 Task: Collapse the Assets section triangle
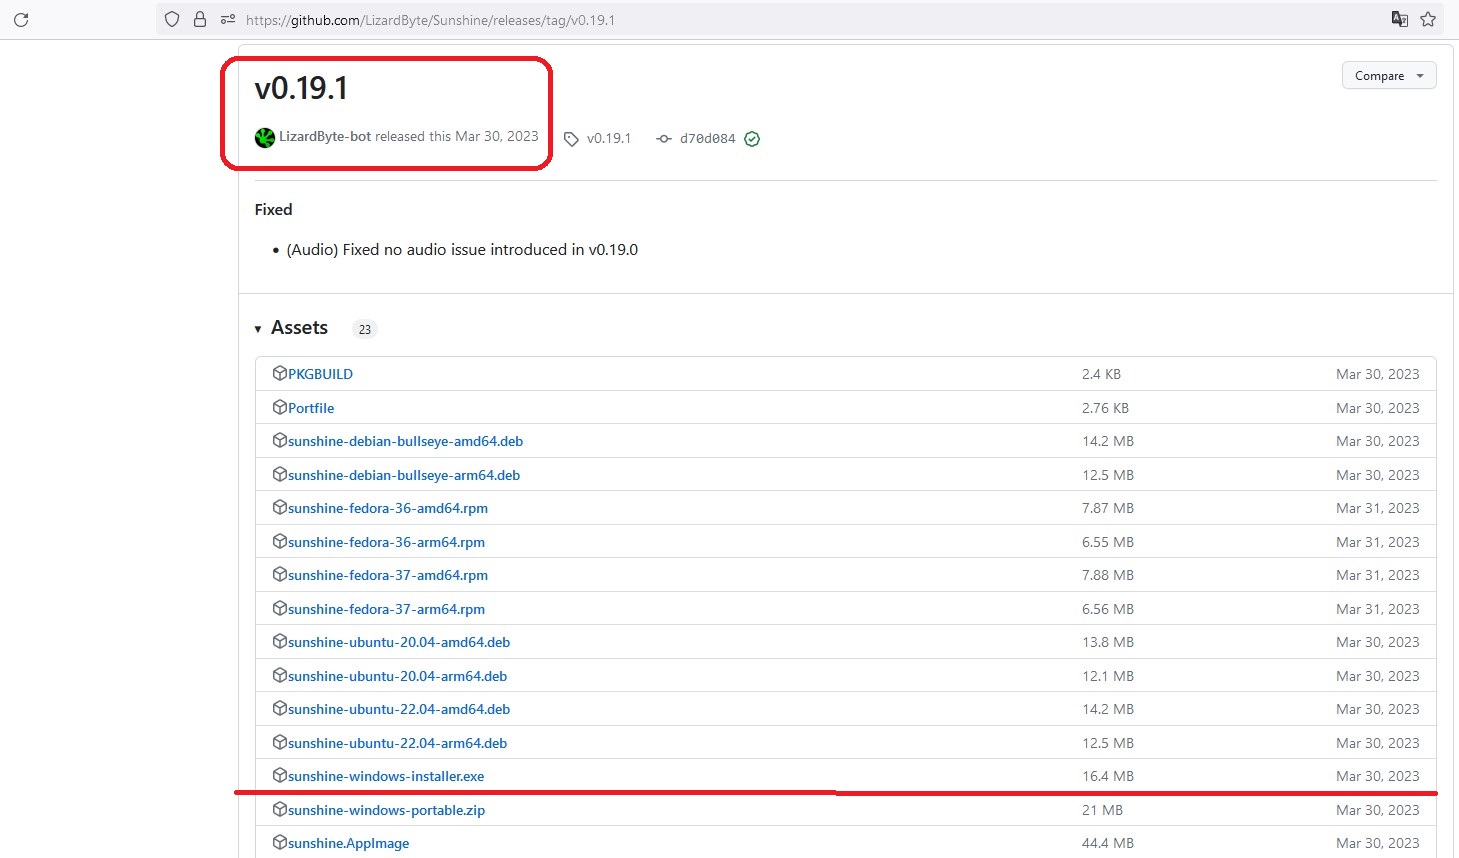click(258, 329)
